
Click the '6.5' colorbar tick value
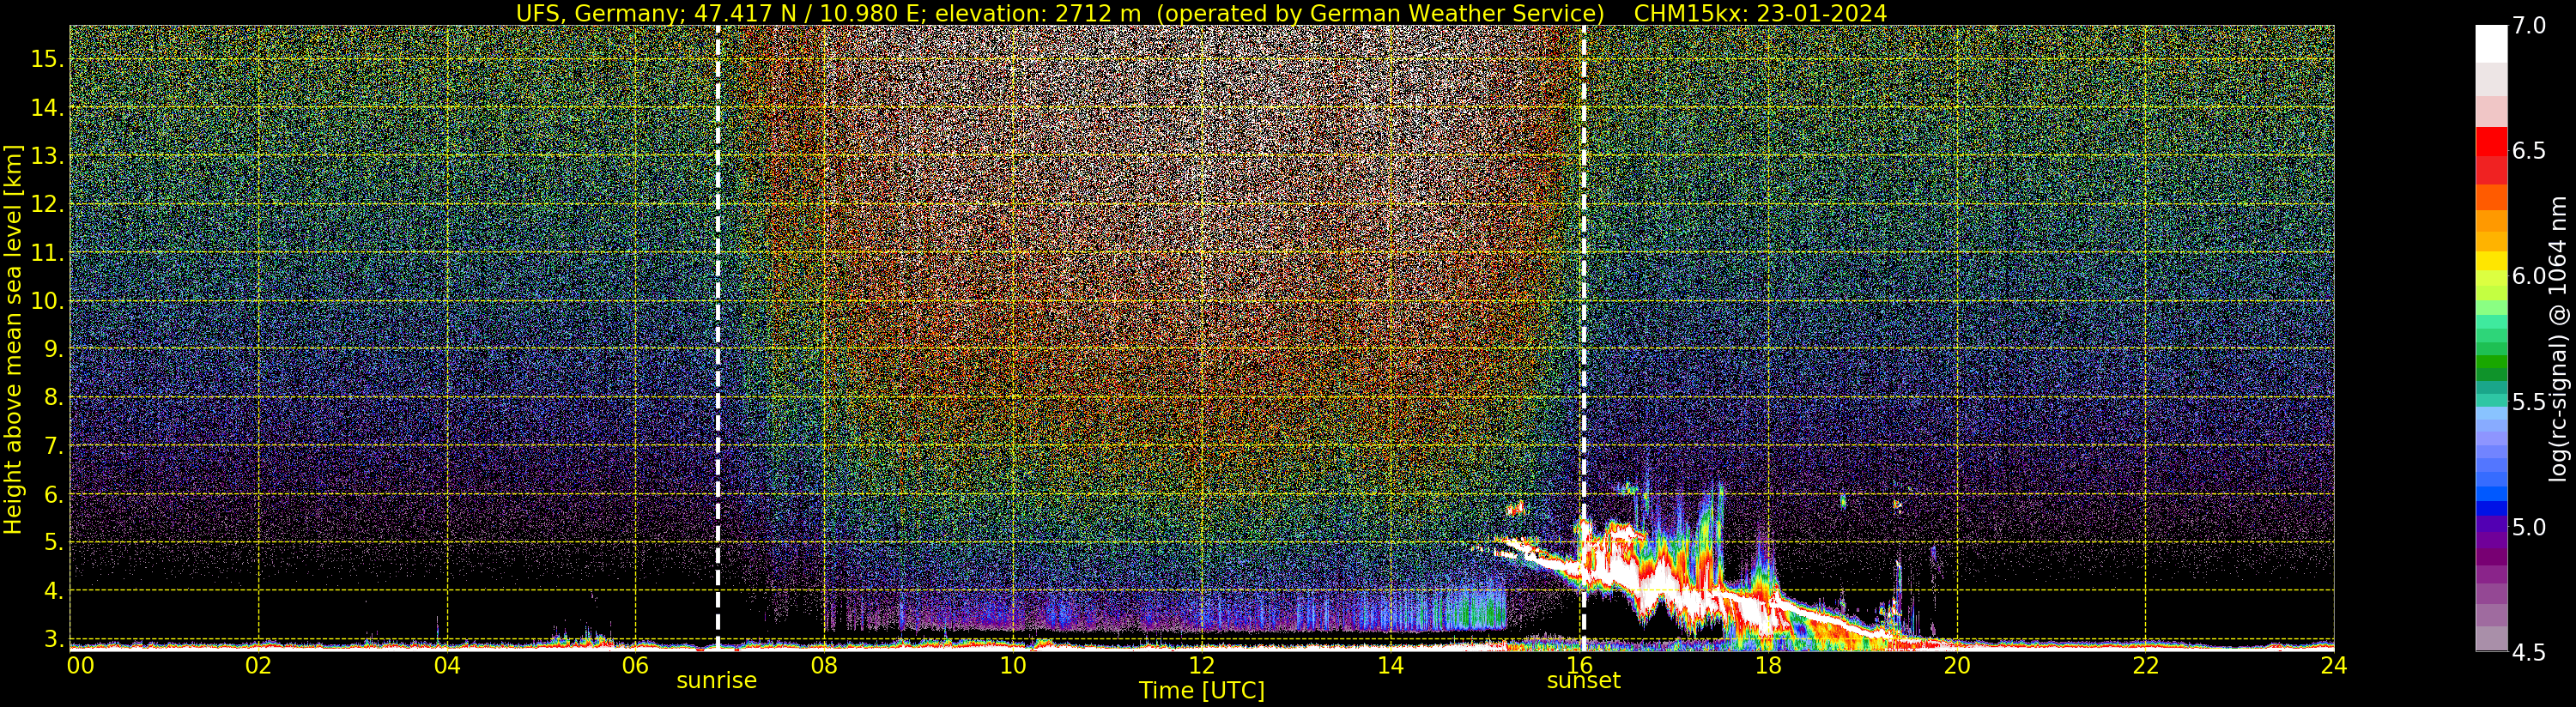pos(2529,151)
